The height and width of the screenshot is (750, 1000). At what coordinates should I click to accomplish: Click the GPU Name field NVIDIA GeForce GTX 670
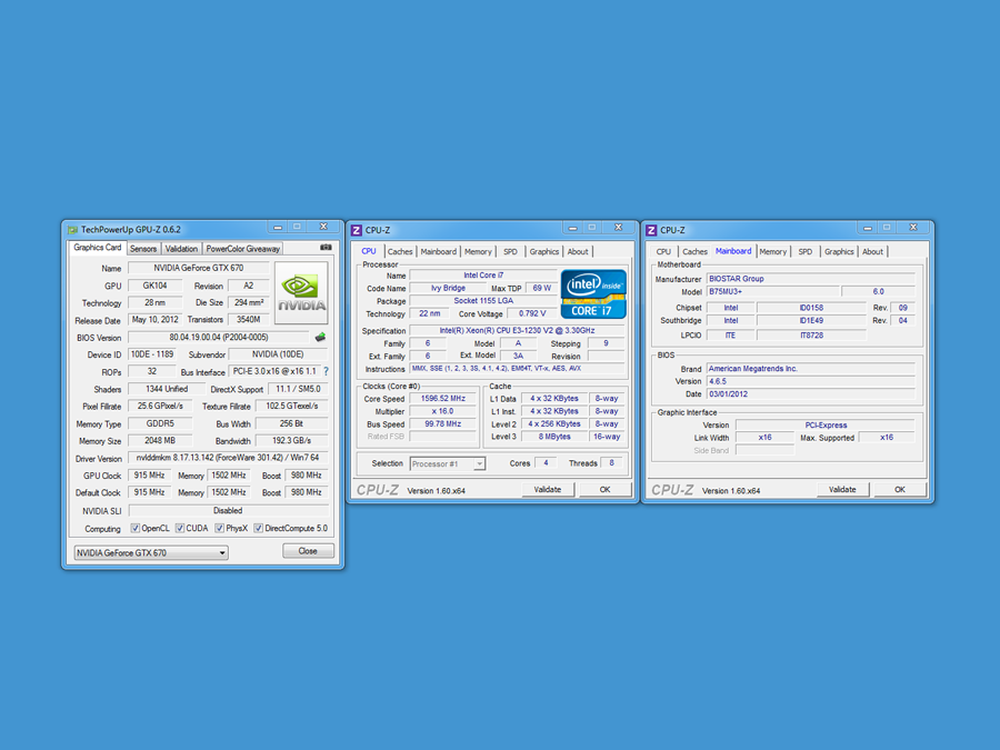[x=198, y=268]
